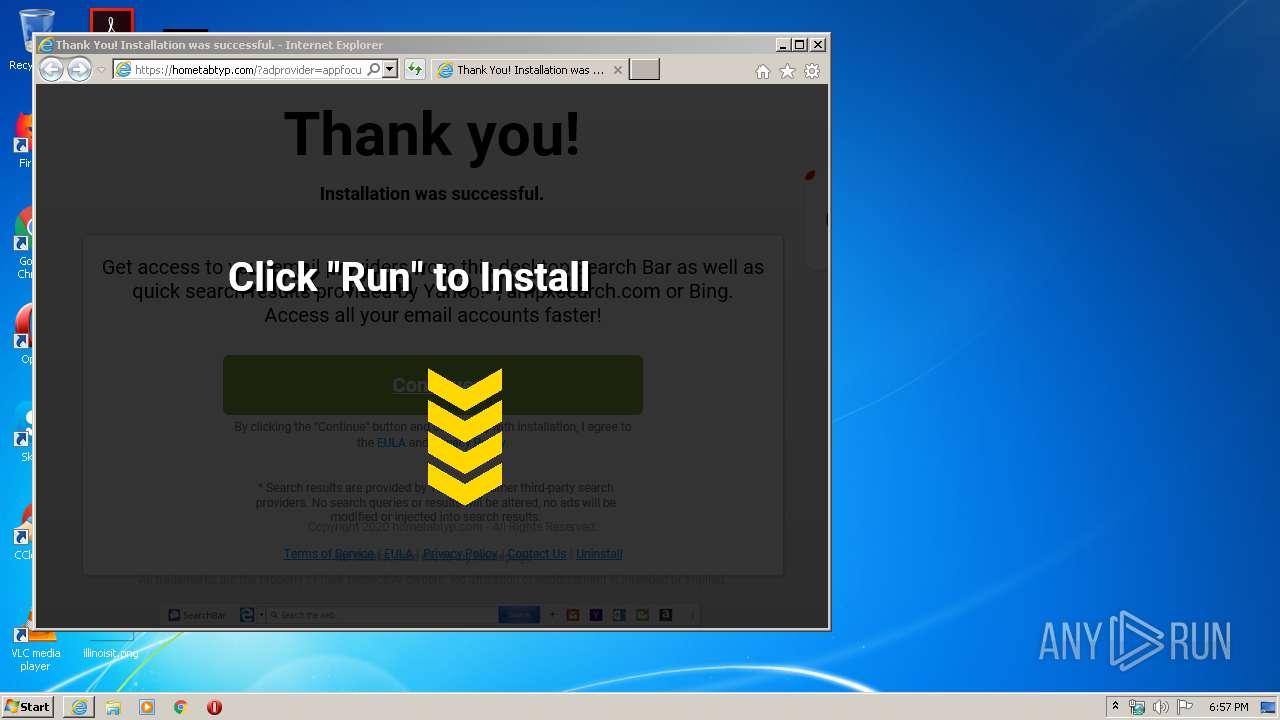Click the volume speaker tray icon

[1161, 707]
